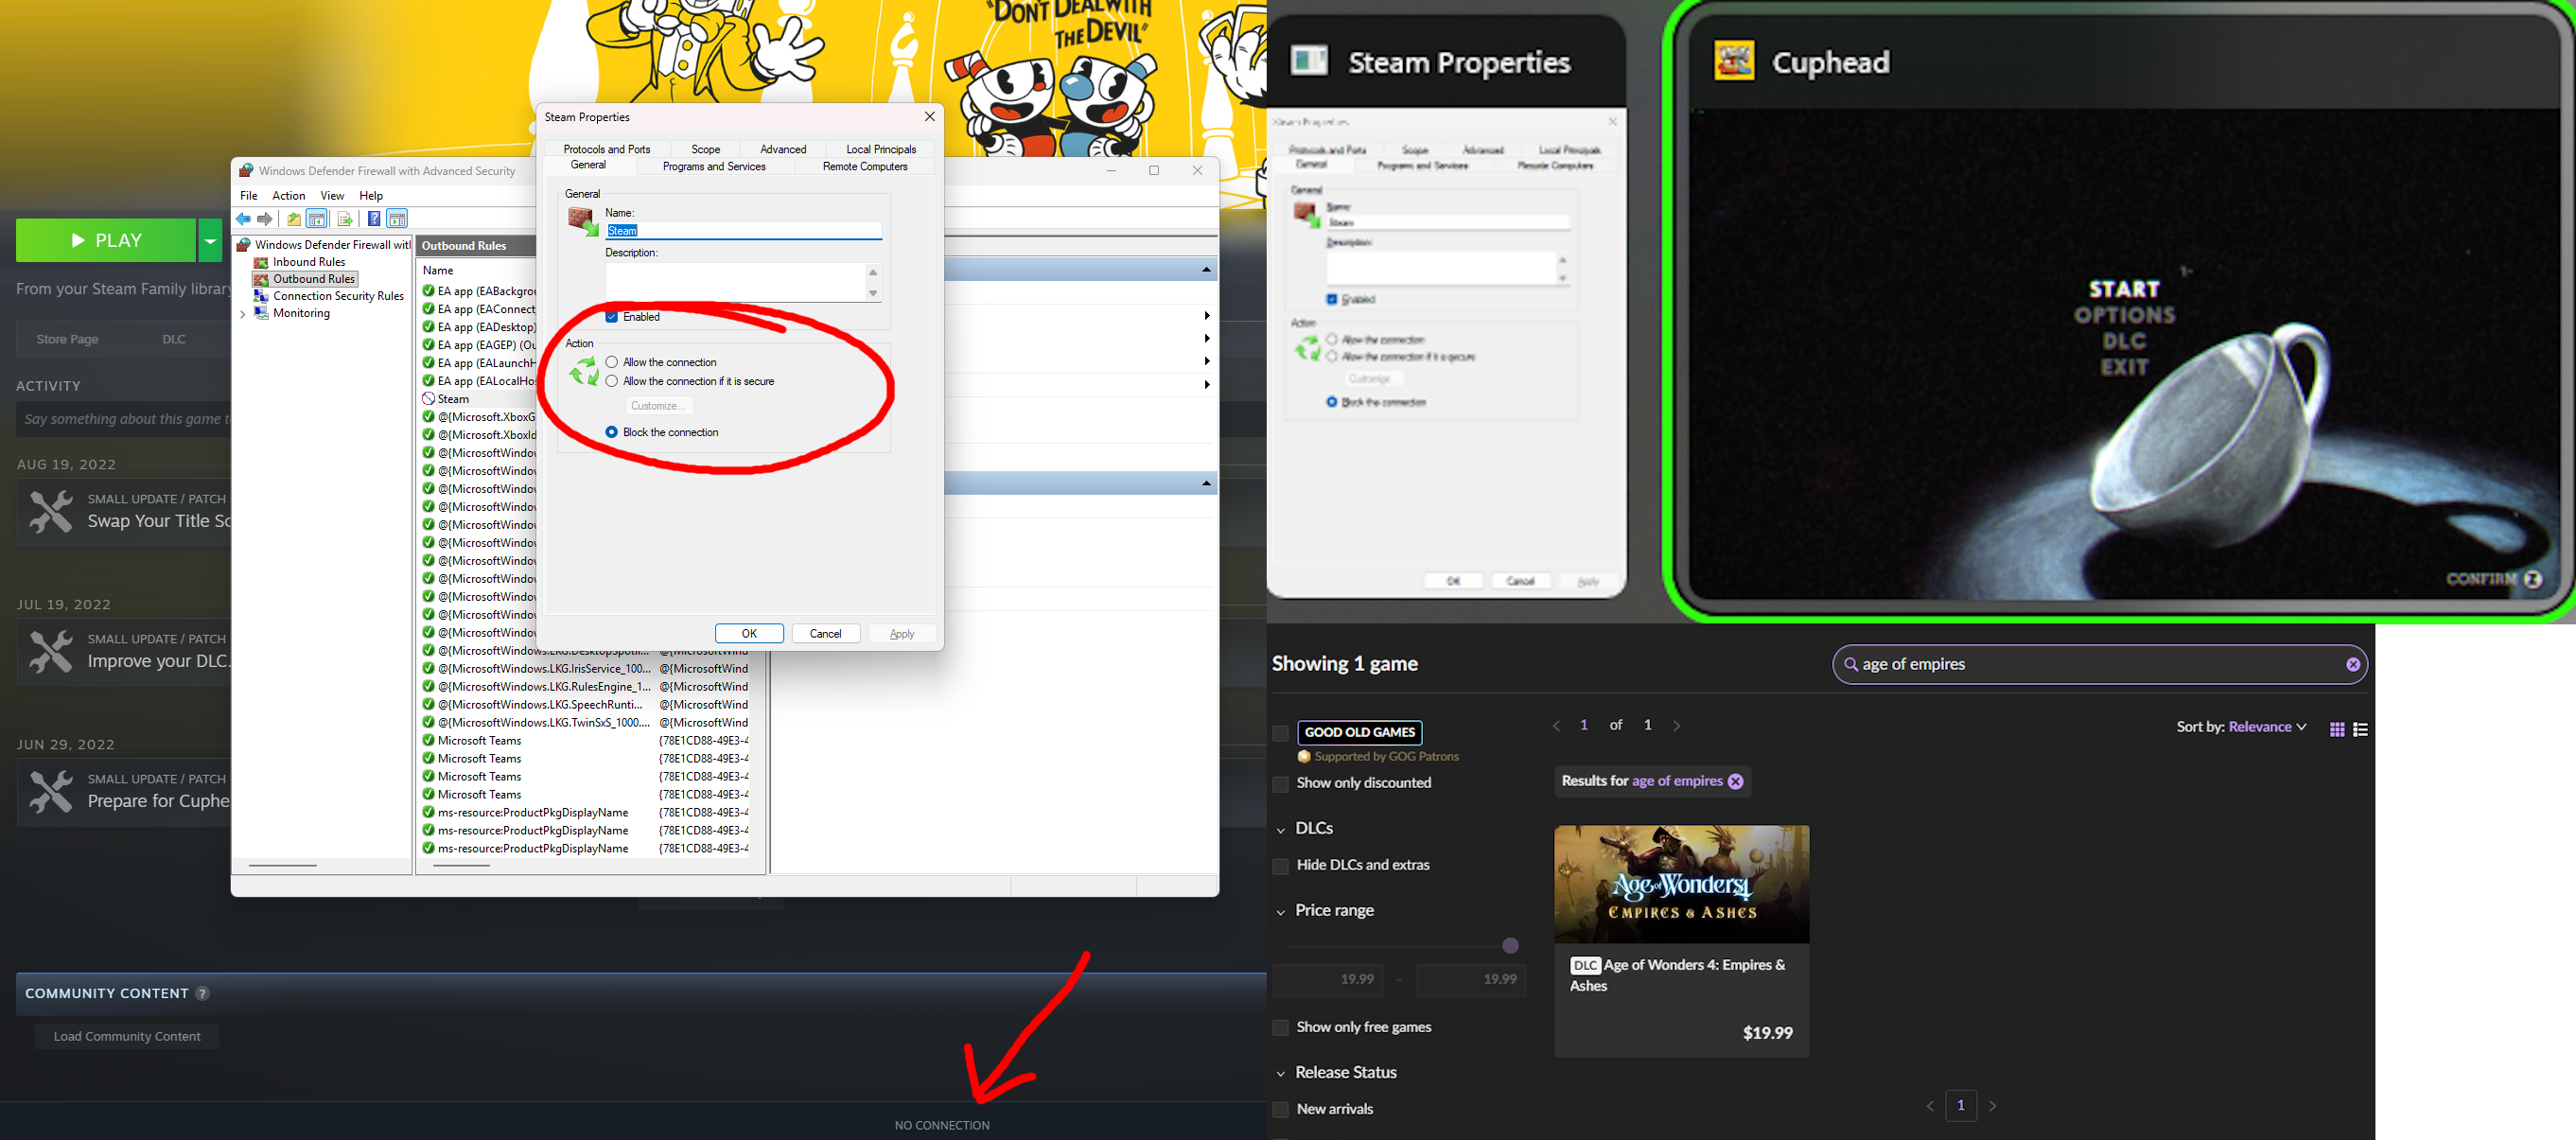Switch to Protocols and Ports tab
The width and height of the screenshot is (2576, 1140).
pyautogui.click(x=607, y=149)
